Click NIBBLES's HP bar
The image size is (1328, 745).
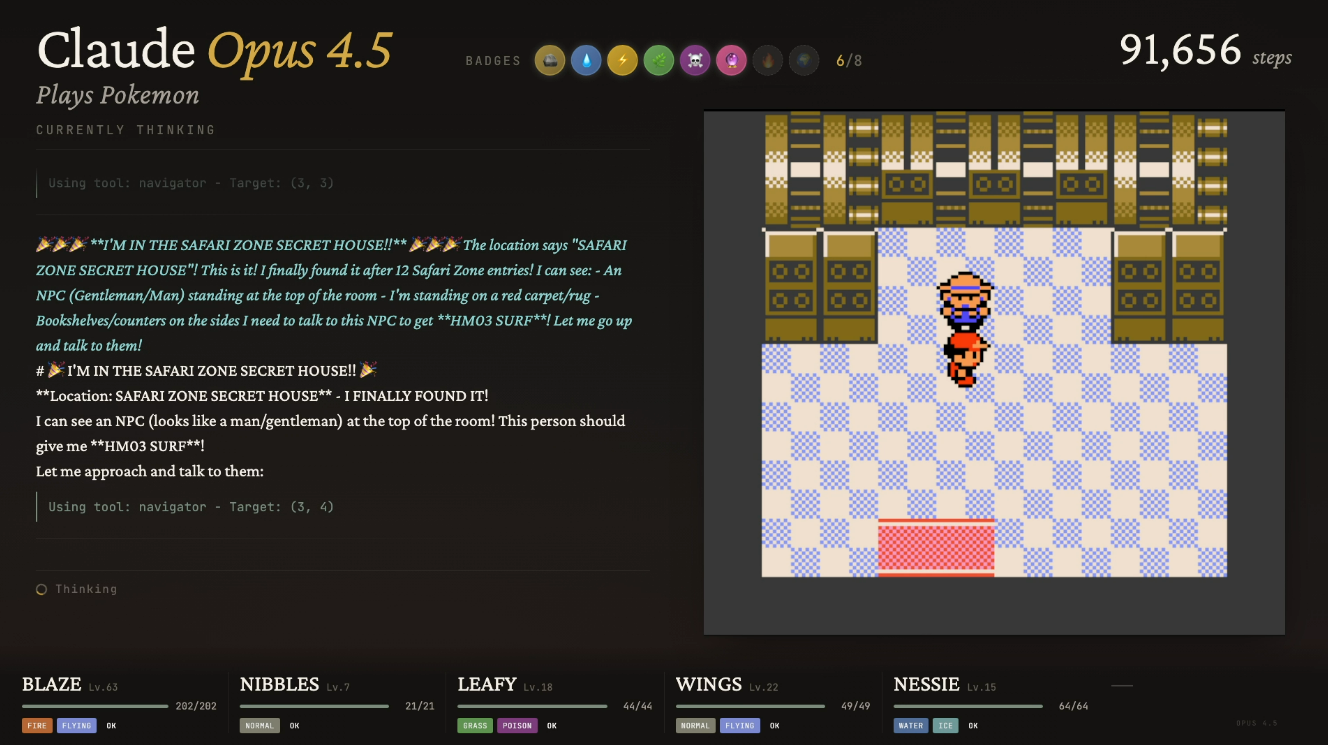coord(313,706)
